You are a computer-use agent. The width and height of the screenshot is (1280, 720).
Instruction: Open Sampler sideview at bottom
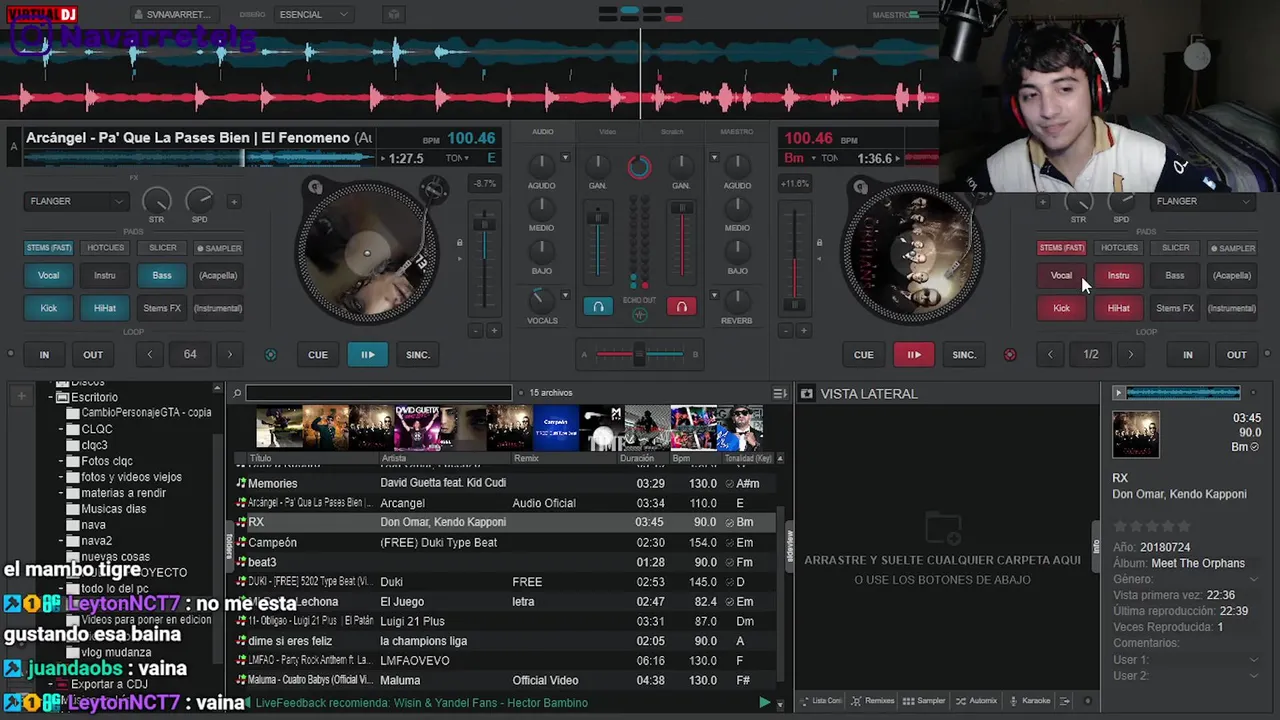pos(924,701)
